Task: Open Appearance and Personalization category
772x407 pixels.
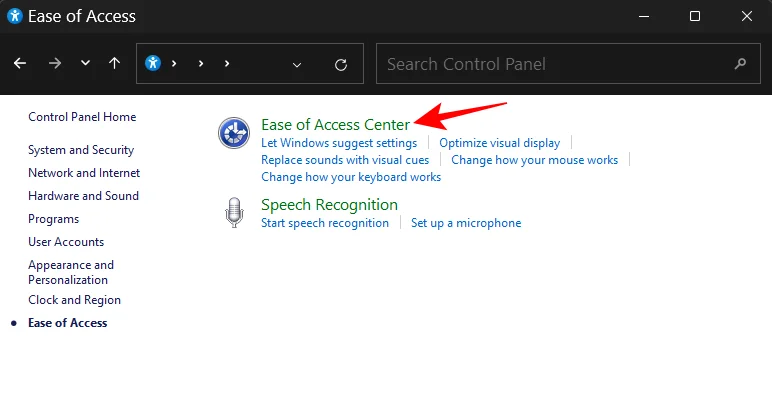Action: coord(71,272)
